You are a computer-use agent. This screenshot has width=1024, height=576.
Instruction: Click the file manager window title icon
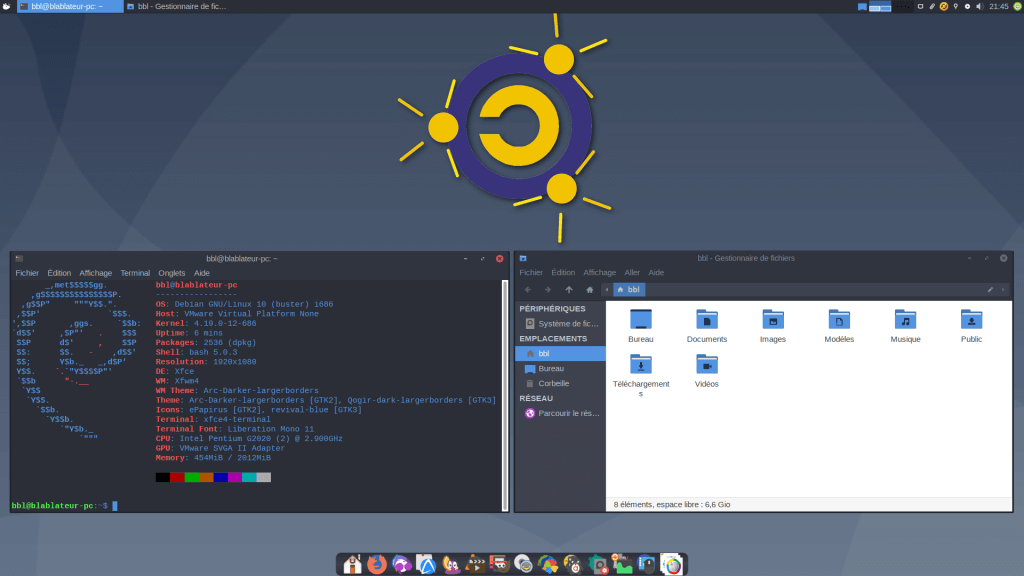click(523, 259)
